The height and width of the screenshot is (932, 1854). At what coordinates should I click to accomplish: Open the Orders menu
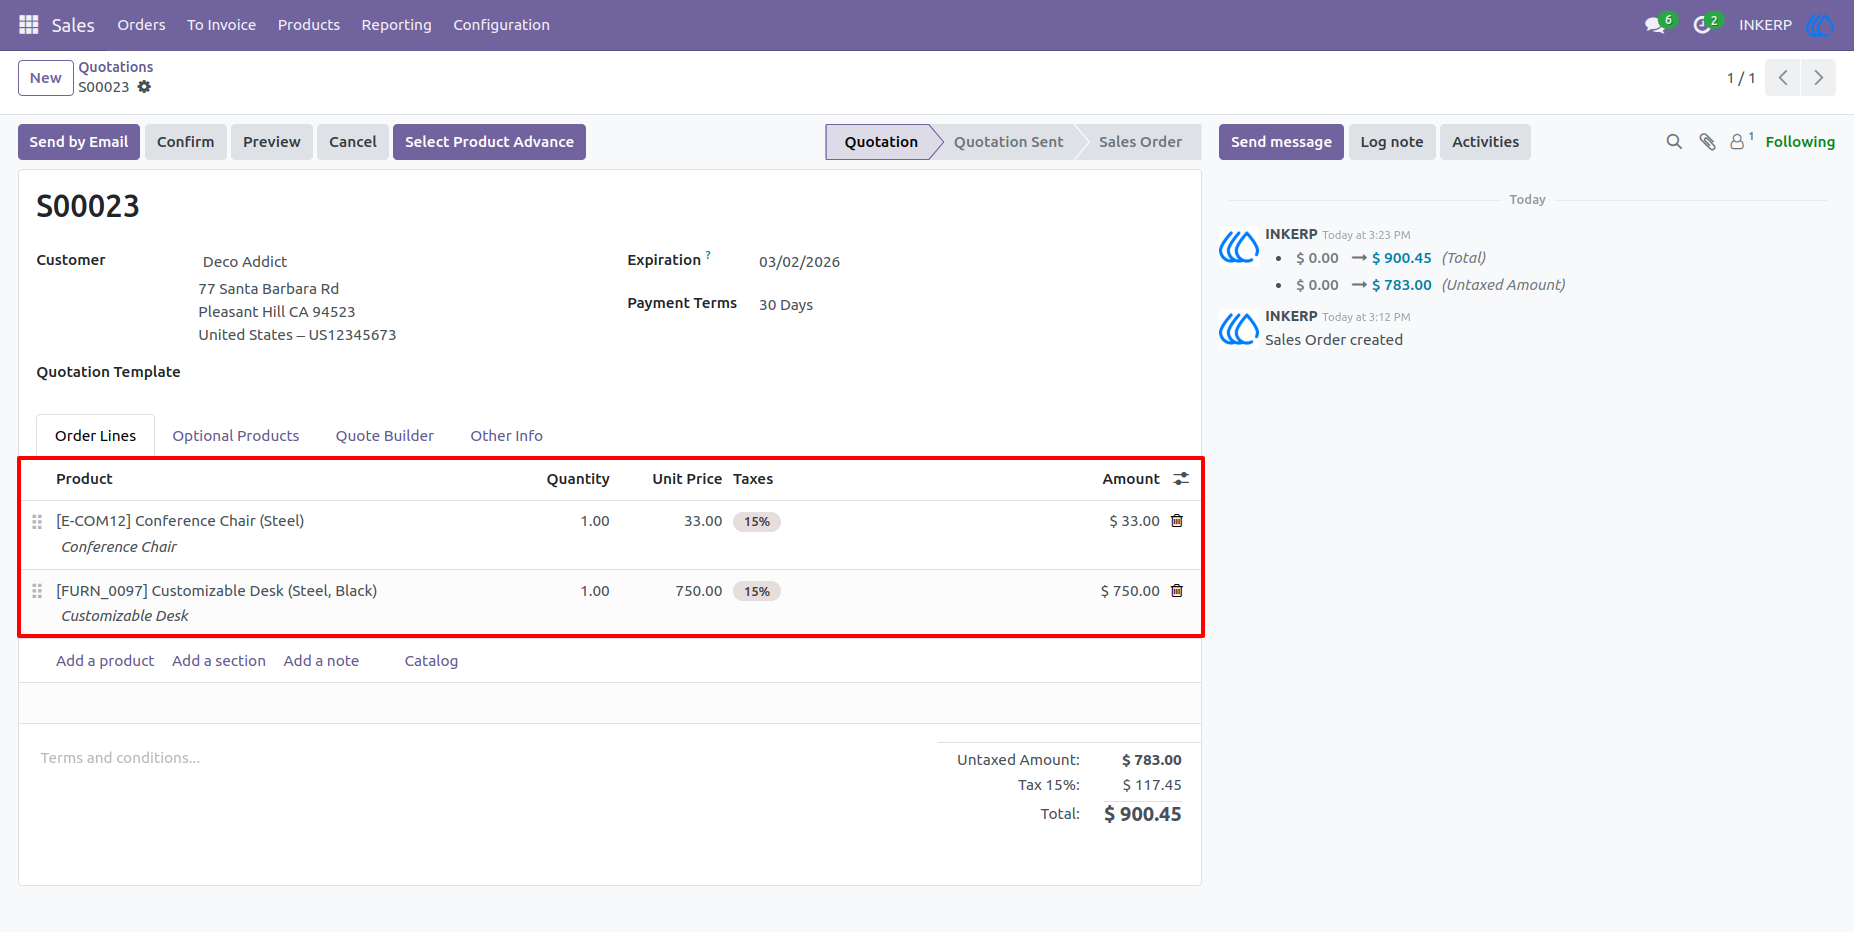tap(141, 25)
